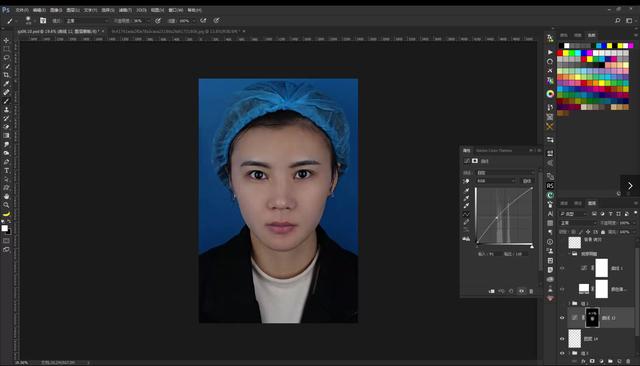Open the Image menu

coord(56,10)
